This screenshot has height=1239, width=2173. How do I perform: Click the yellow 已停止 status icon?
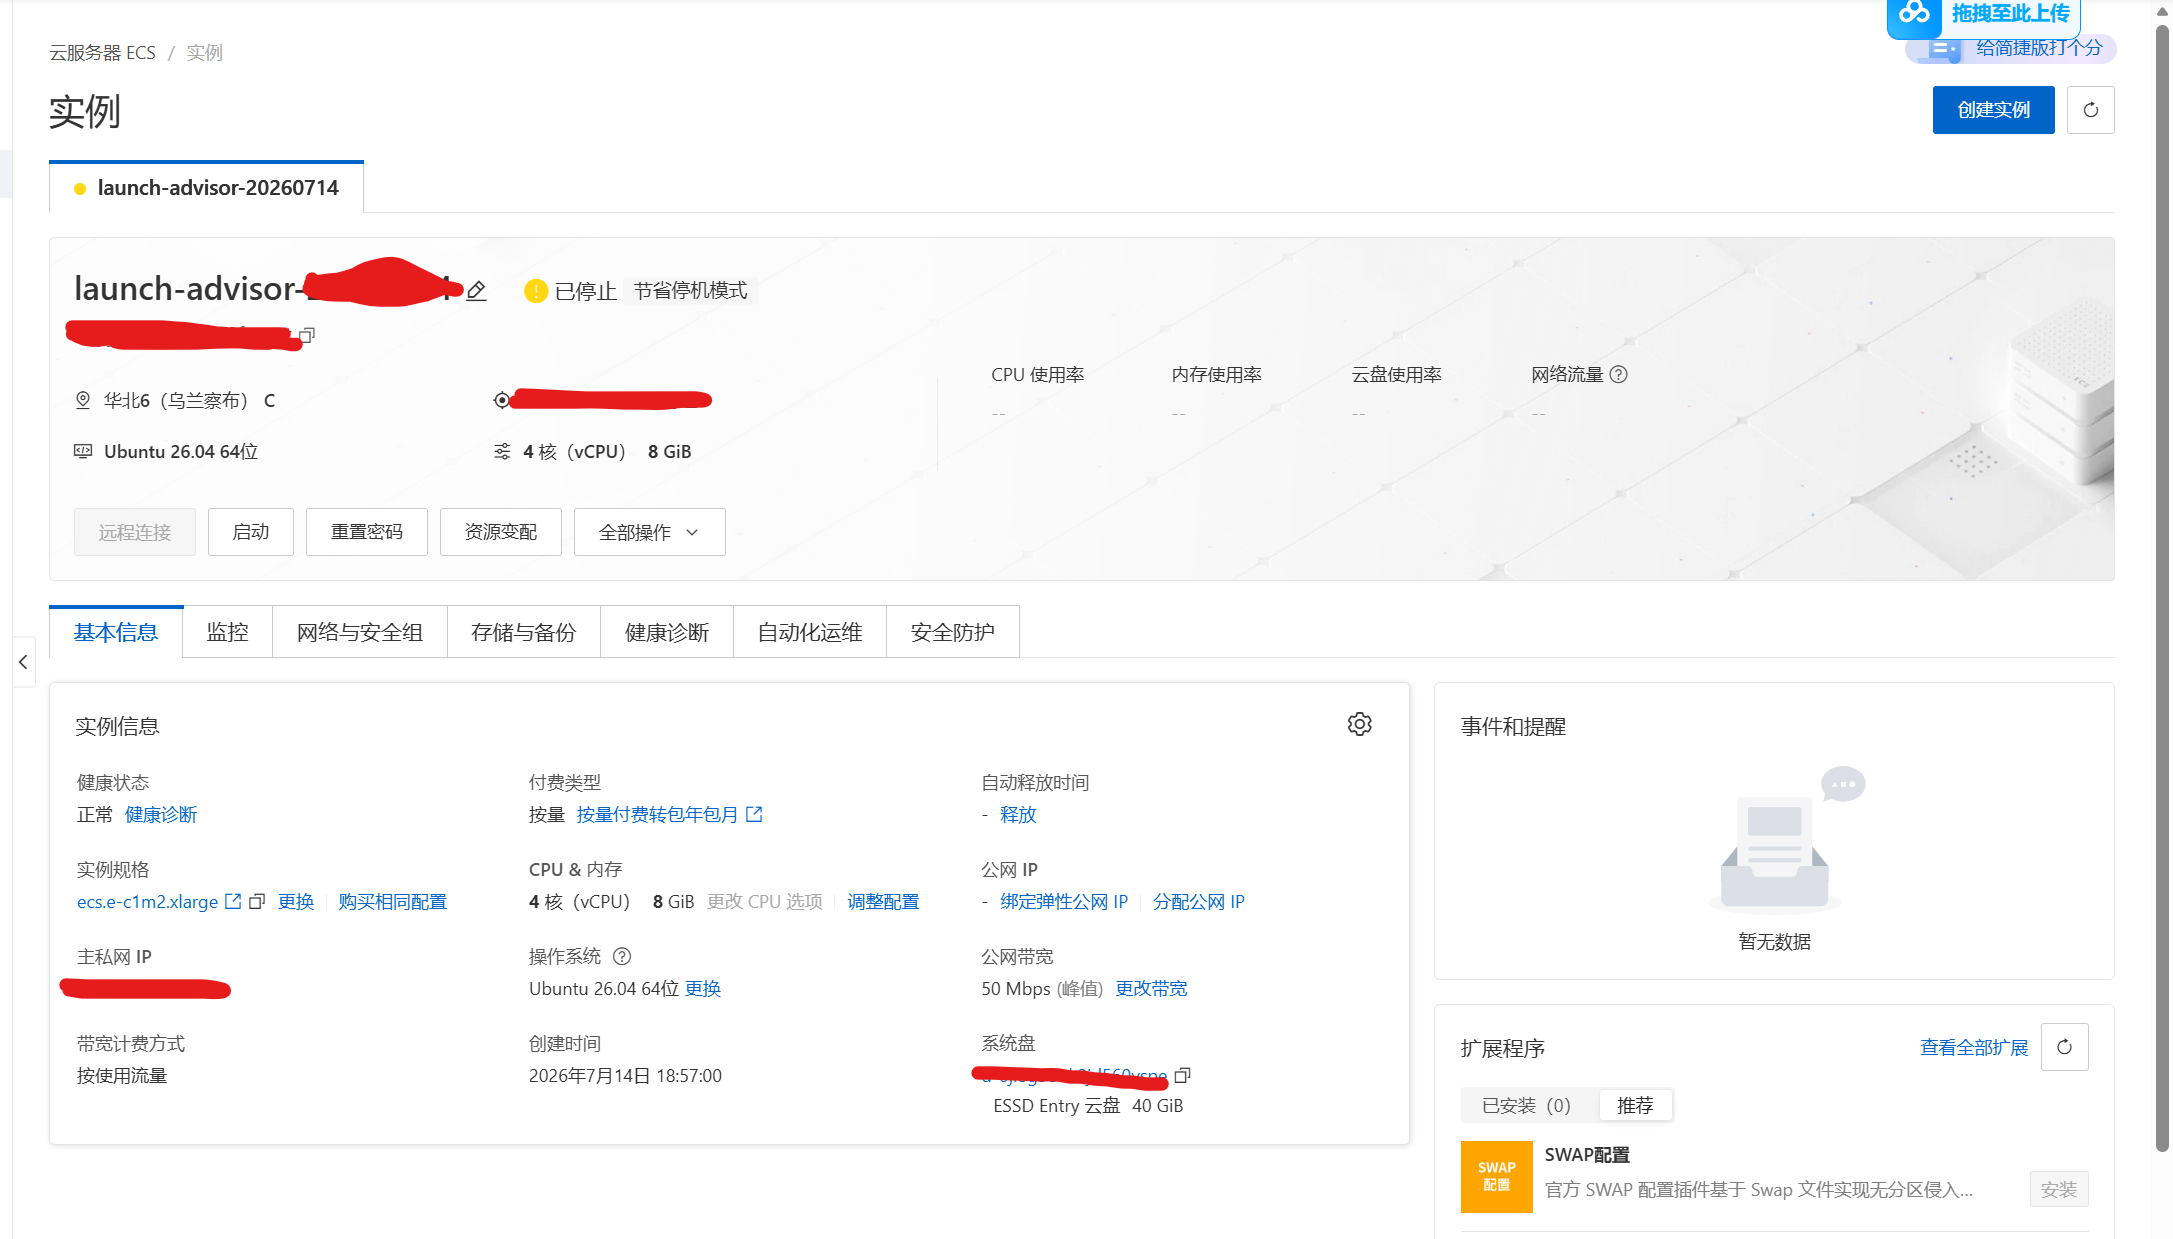pos(536,291)
